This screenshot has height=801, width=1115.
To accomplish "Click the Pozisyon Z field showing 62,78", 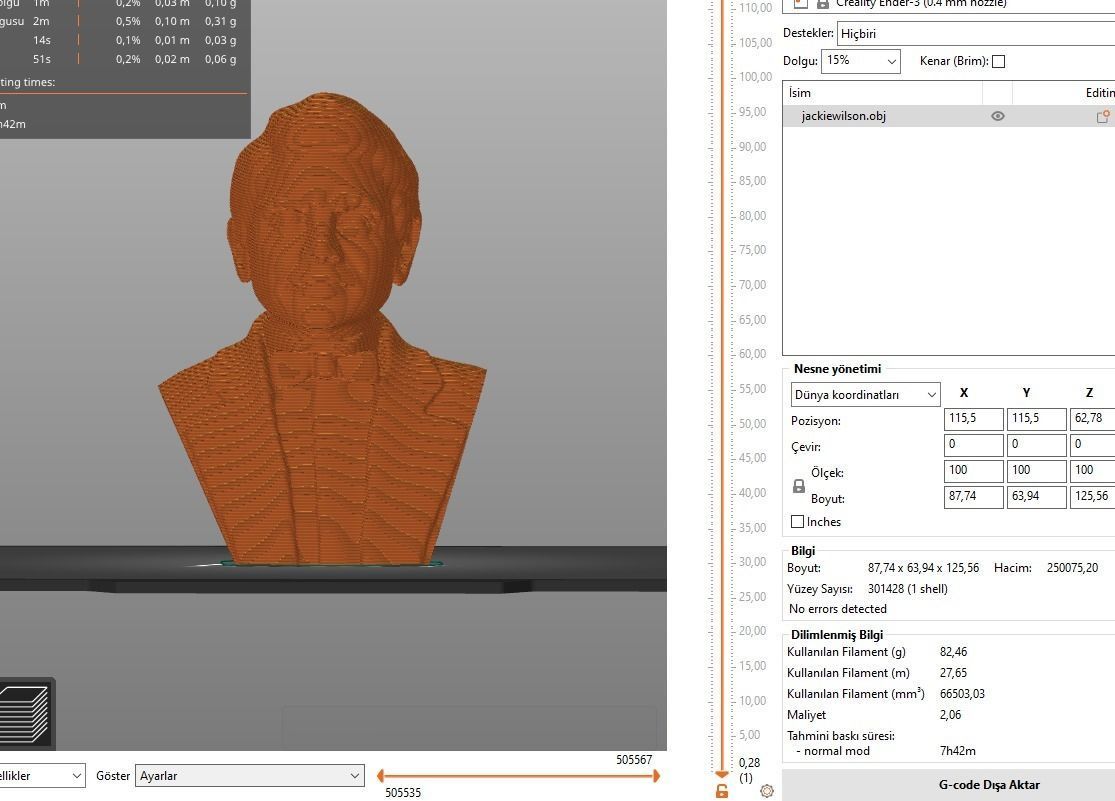I will point(1092,418).
